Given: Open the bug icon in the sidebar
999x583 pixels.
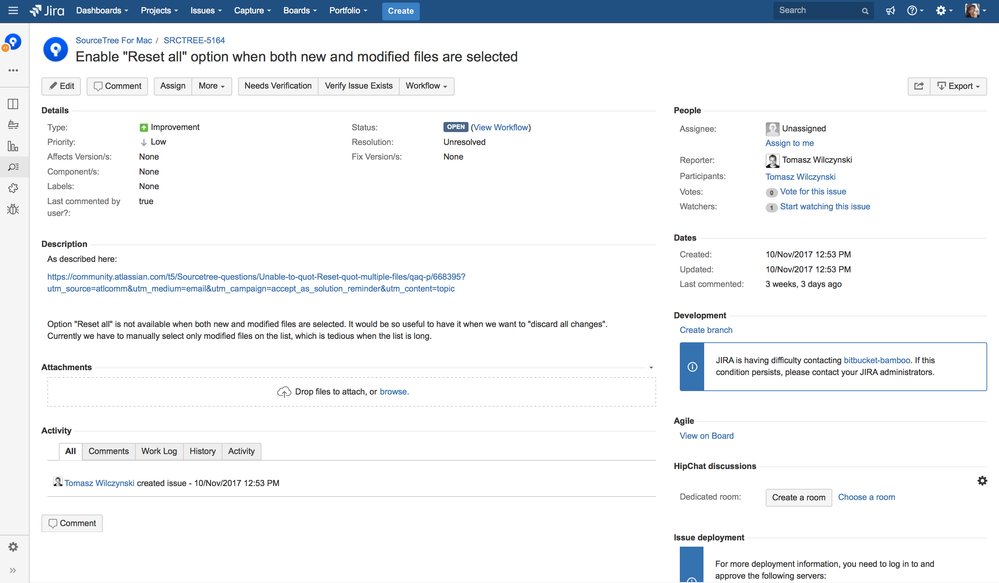Looking at the screenshot, I should [x=13, y=209].
